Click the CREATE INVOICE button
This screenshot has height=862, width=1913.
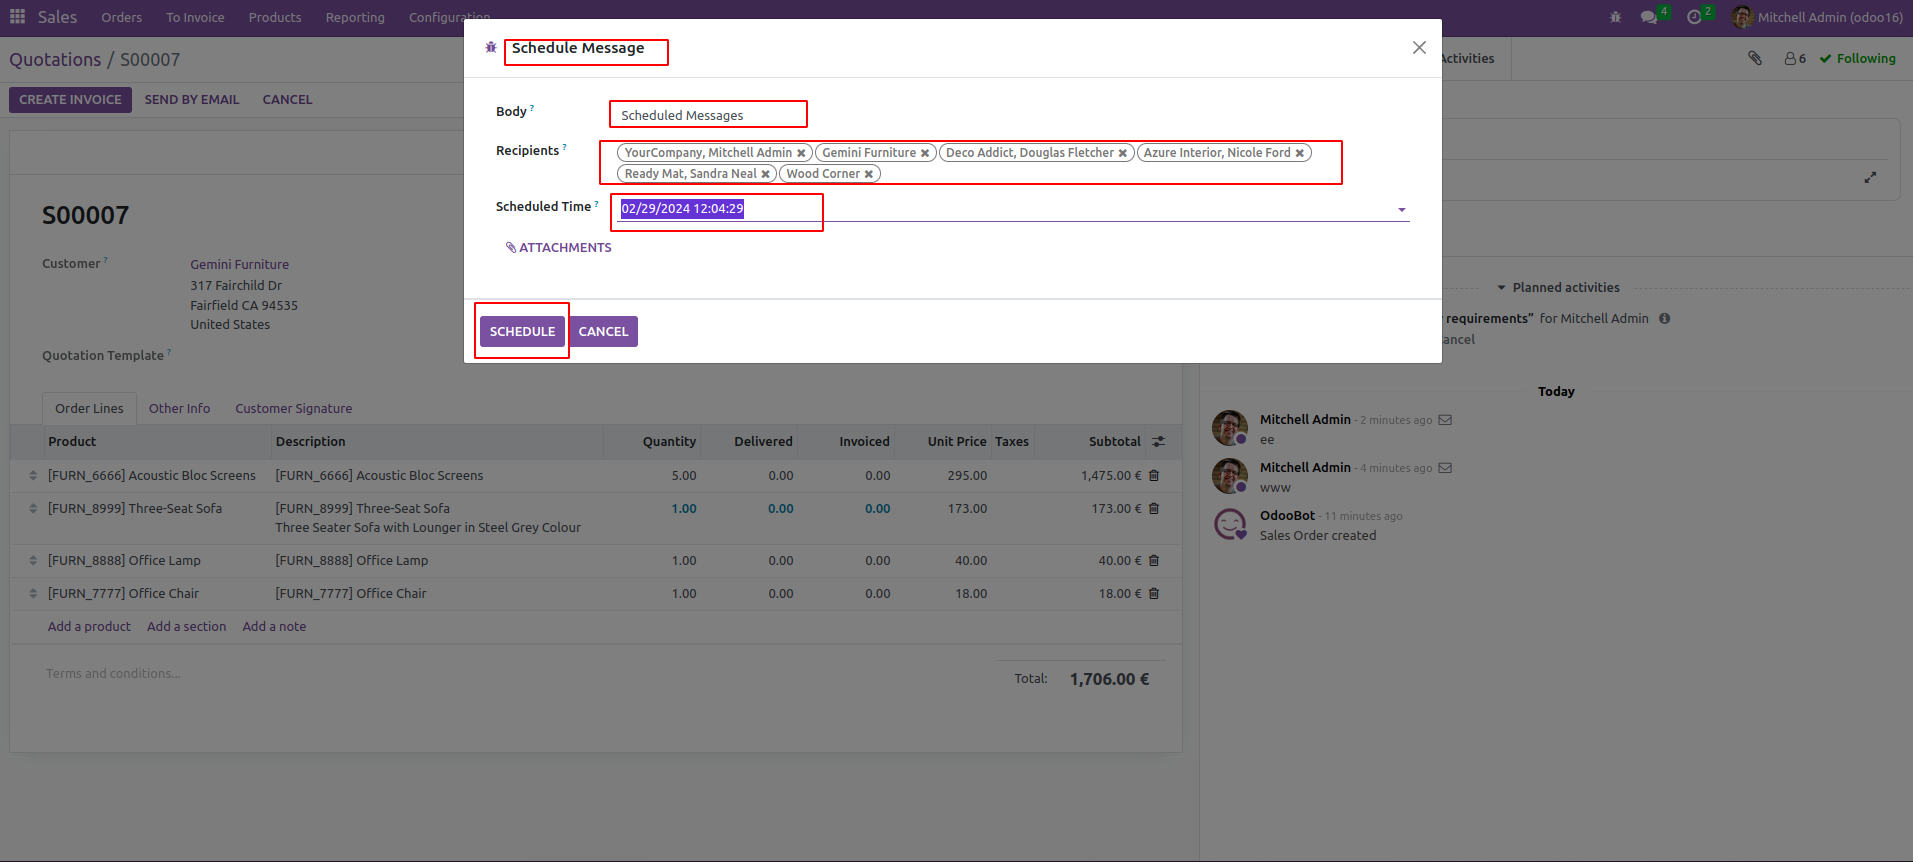click(x=70, y=100)
